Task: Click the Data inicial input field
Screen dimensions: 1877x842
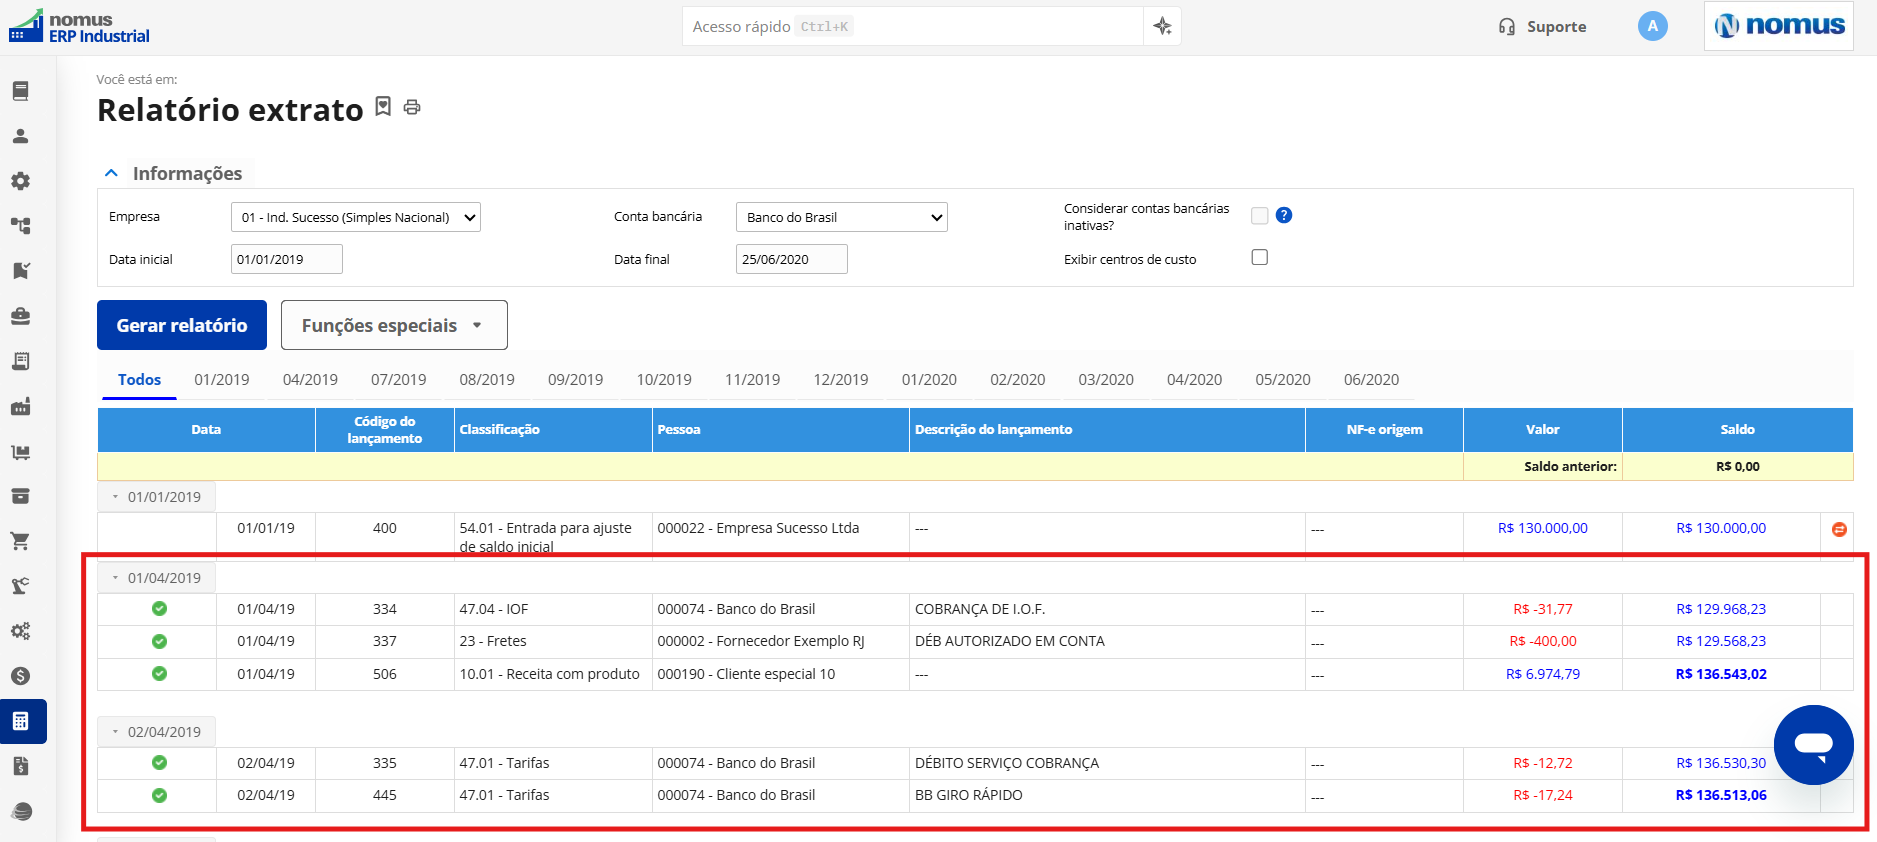Action: 287,259
